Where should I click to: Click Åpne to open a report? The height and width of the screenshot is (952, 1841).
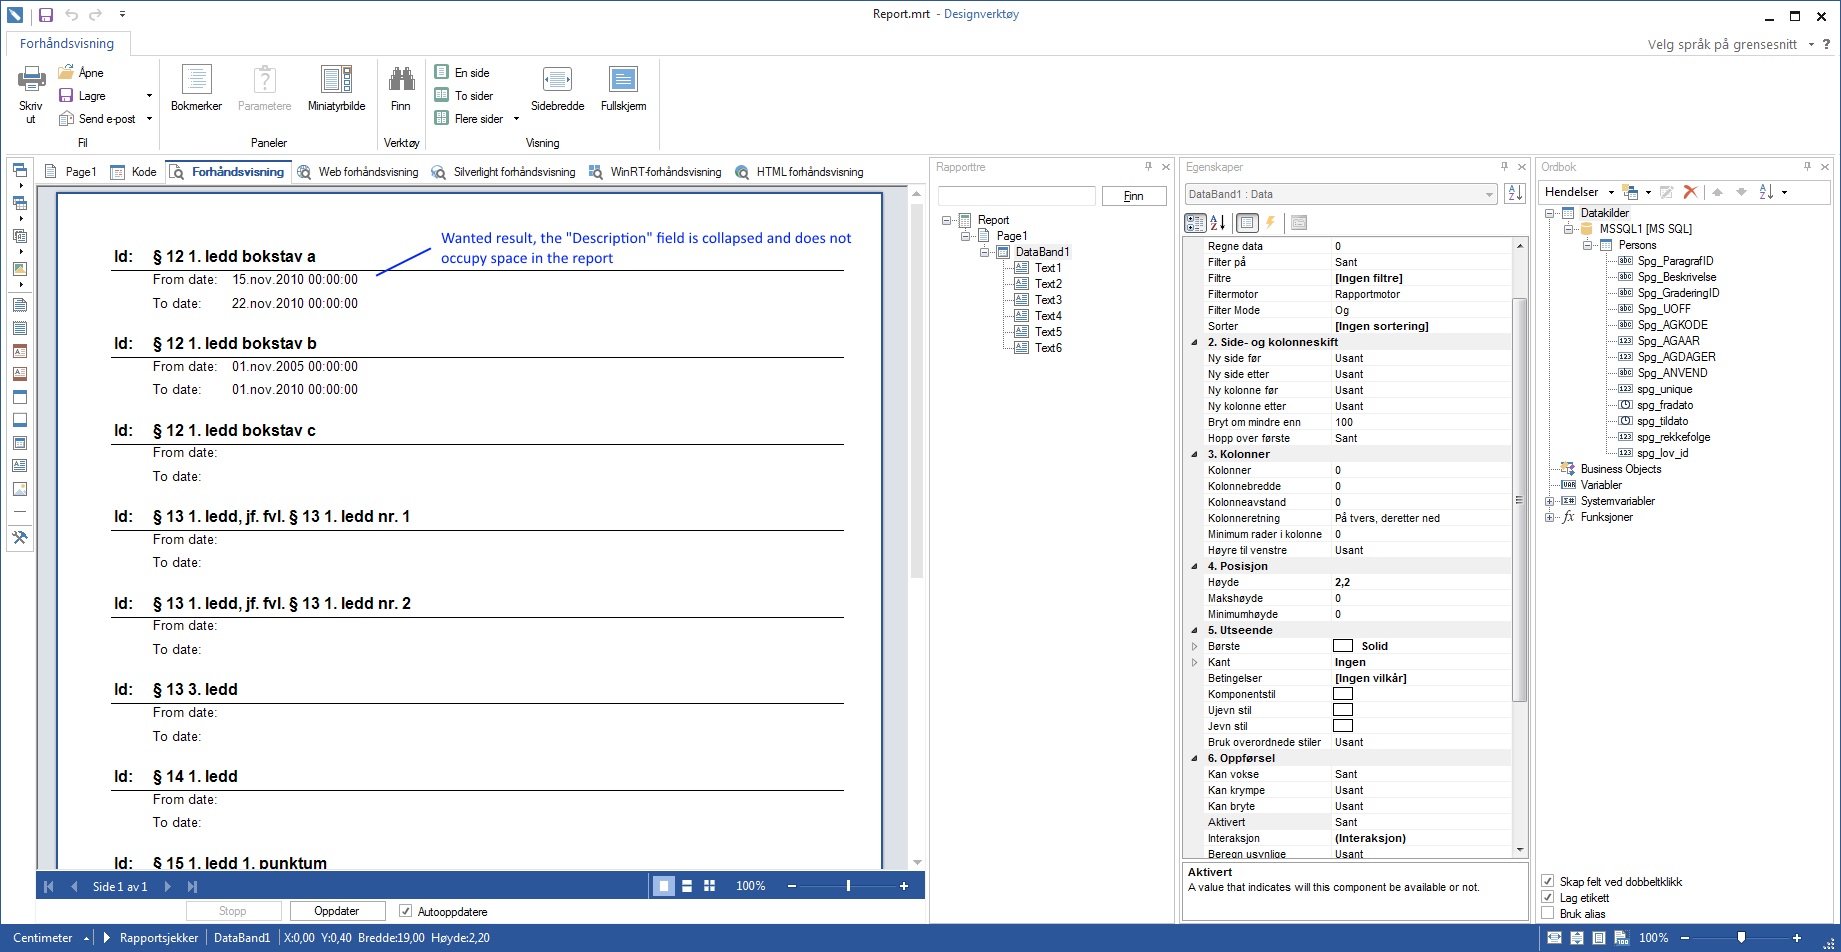pyautogui.click(x=81, y=72)
